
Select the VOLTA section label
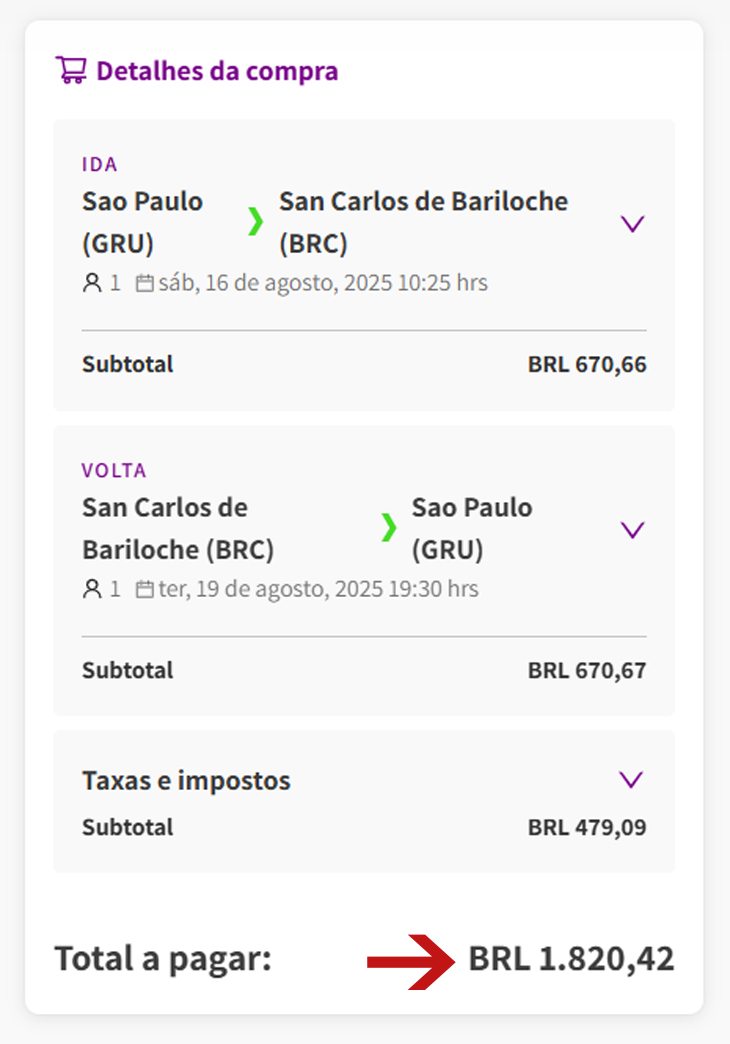[x=114, y=471]
